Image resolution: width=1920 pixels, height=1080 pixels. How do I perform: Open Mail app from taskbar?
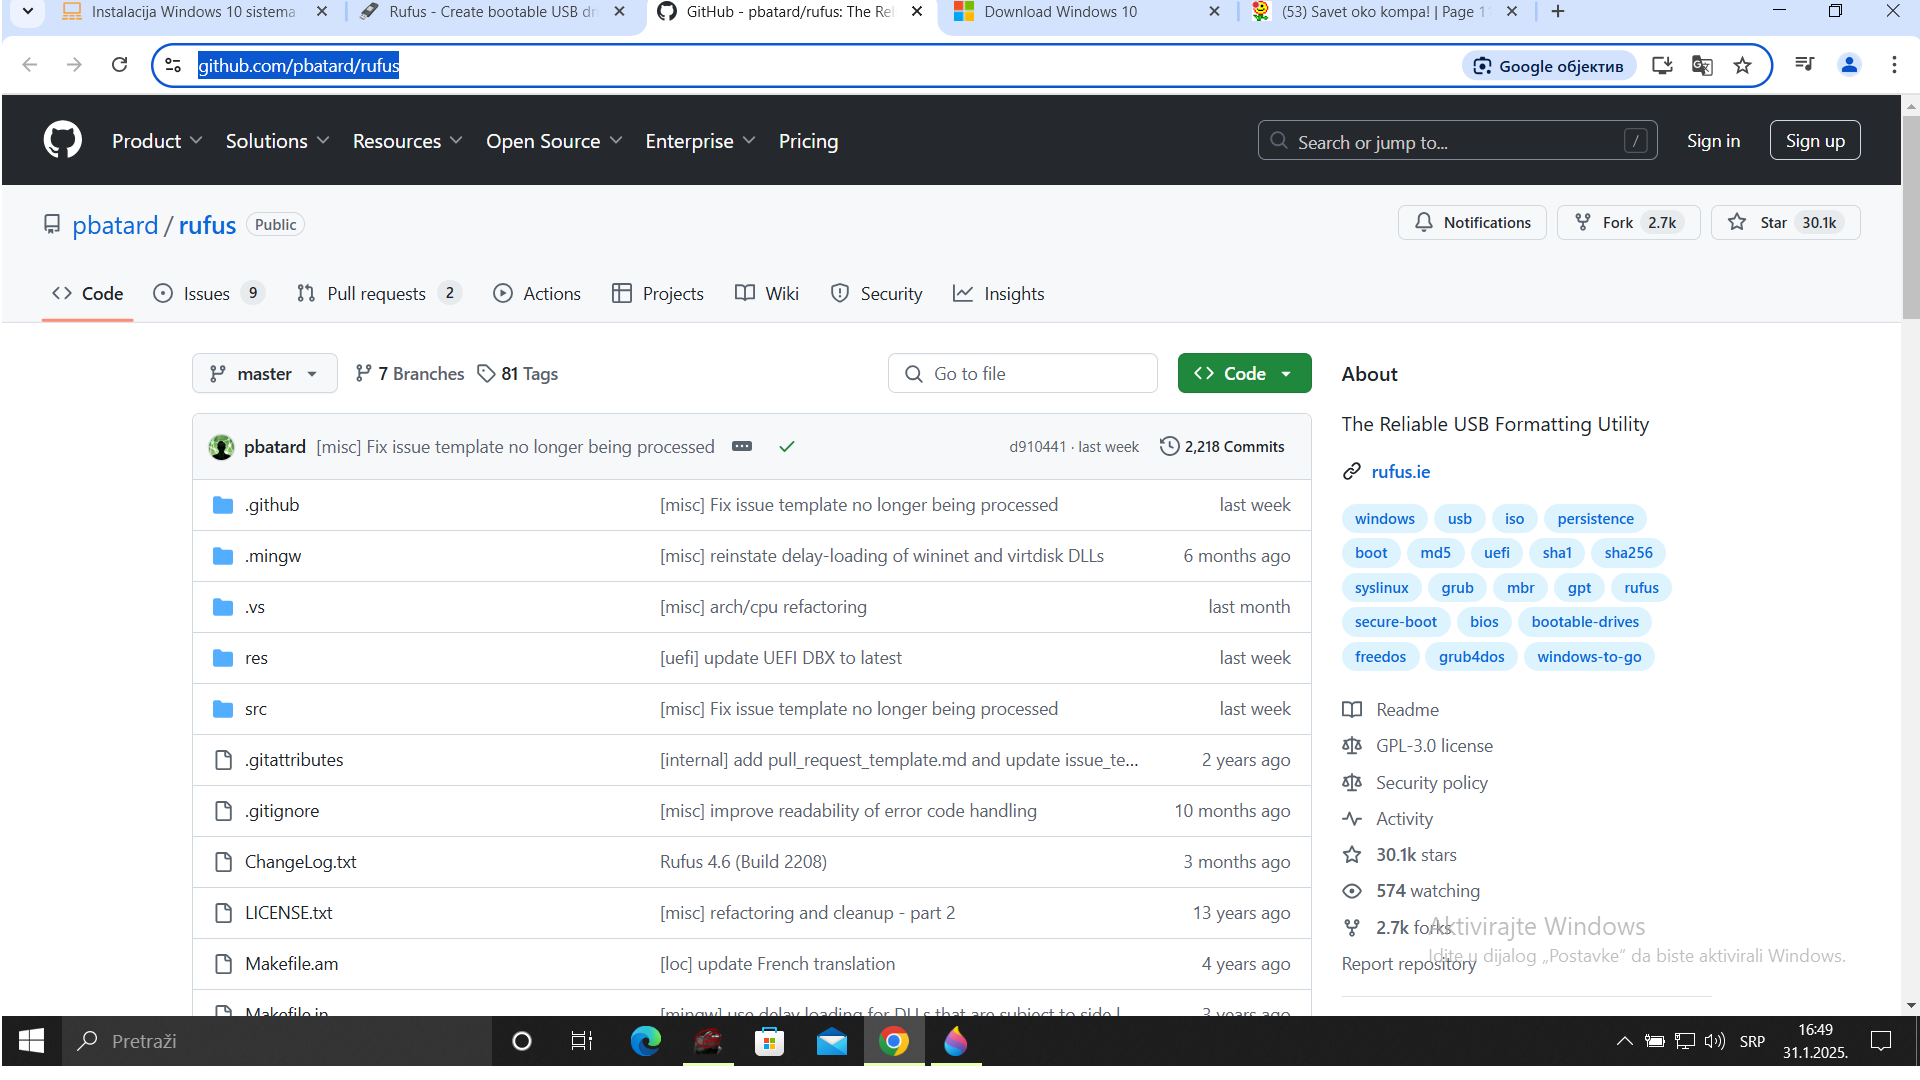(x=832, y=1041)
